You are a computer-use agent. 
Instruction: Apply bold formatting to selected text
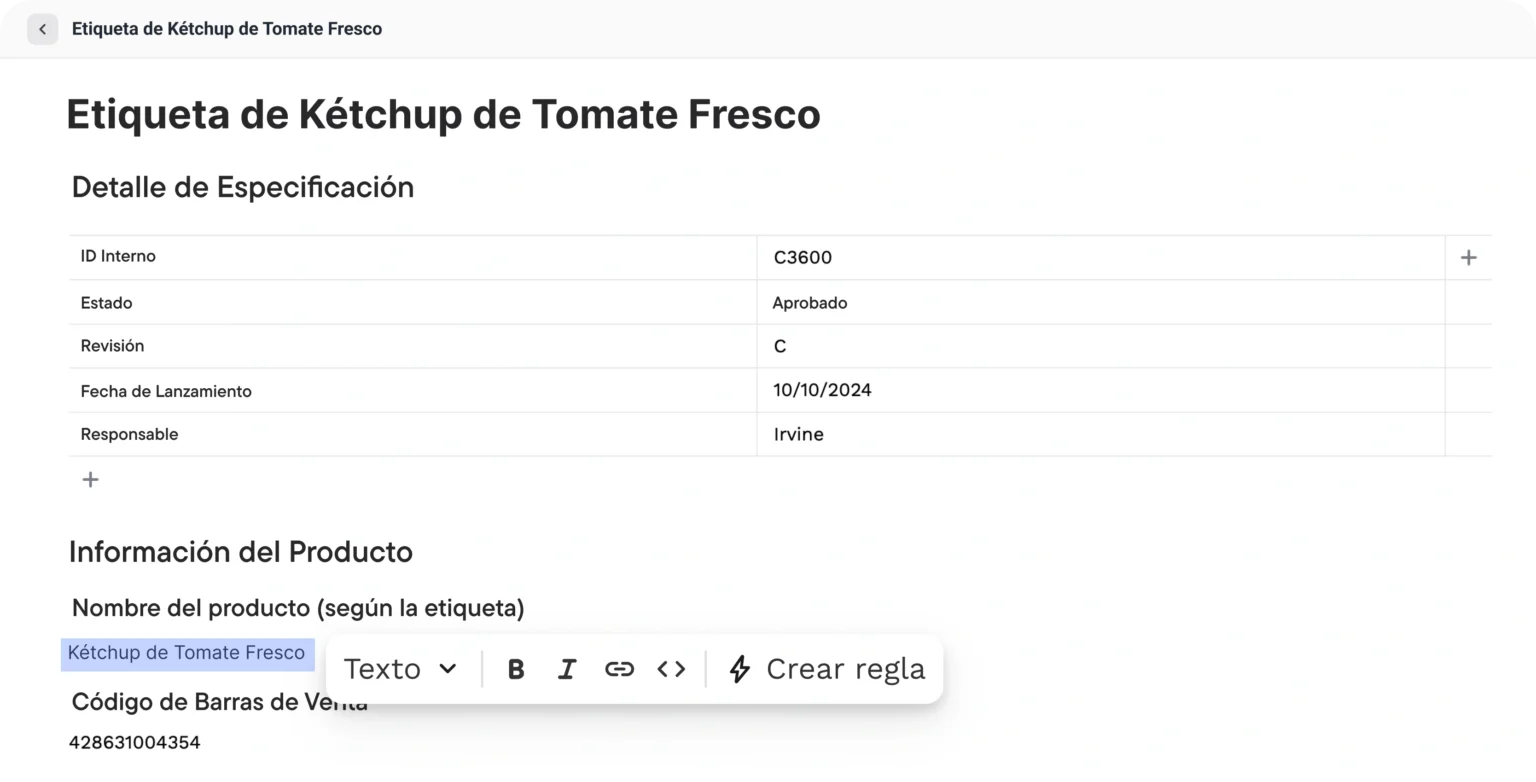pos(516,669)
